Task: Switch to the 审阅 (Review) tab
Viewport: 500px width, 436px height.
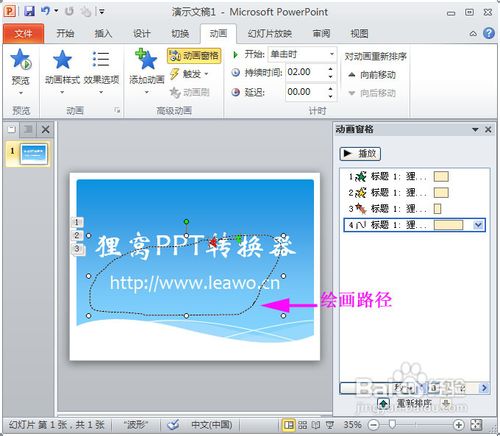Action: (x=321, y=33)
